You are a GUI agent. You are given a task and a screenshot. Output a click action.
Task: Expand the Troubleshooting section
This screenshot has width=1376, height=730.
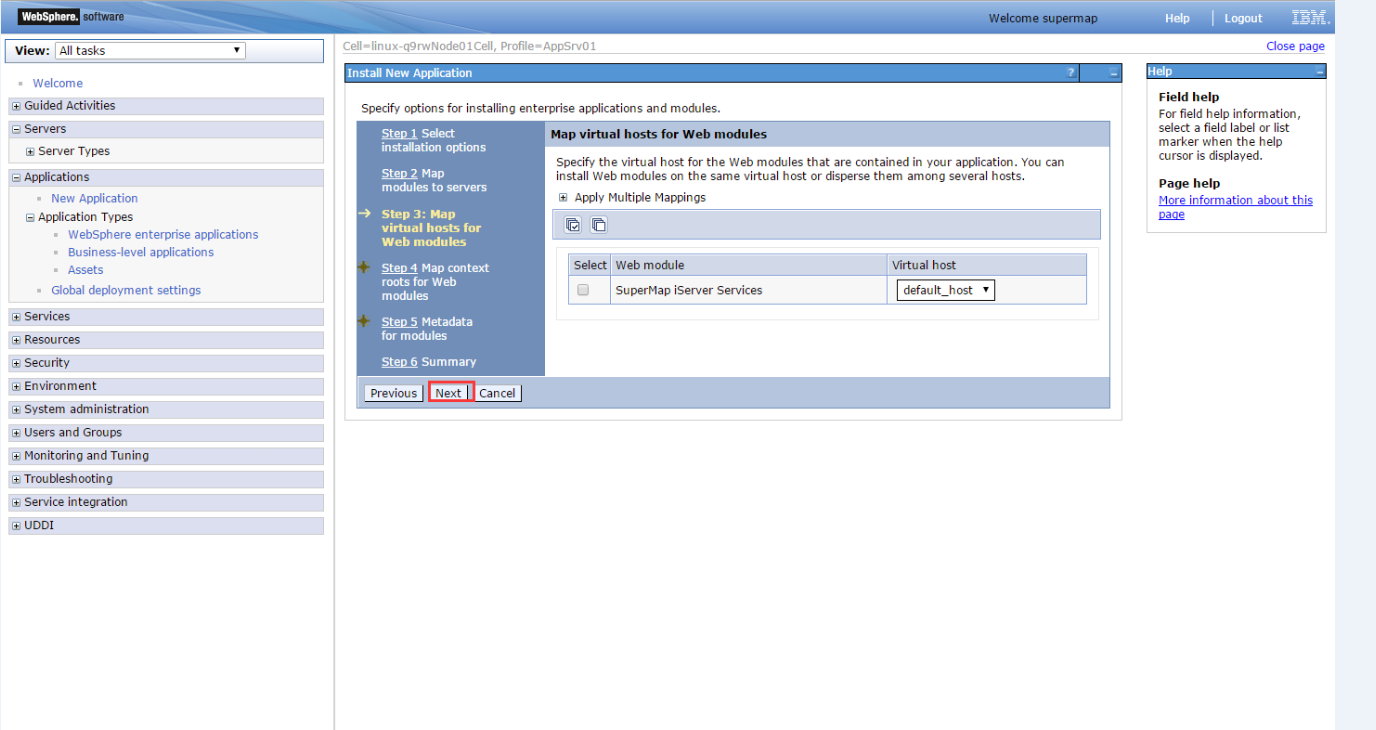(16, 479)
